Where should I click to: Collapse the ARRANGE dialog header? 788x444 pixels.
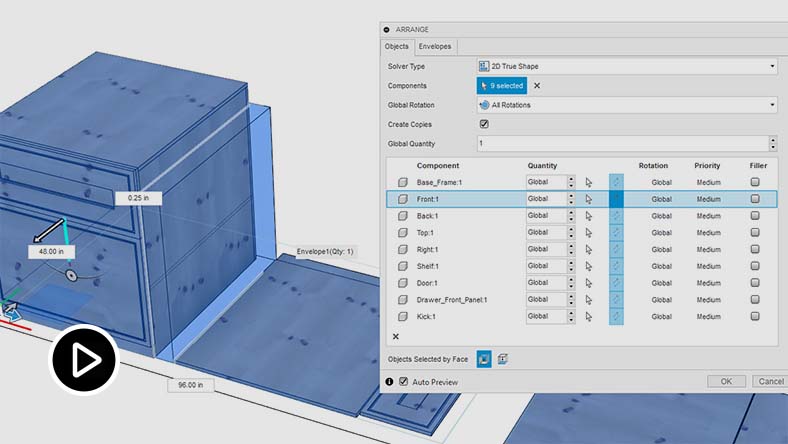coord(387,30)
